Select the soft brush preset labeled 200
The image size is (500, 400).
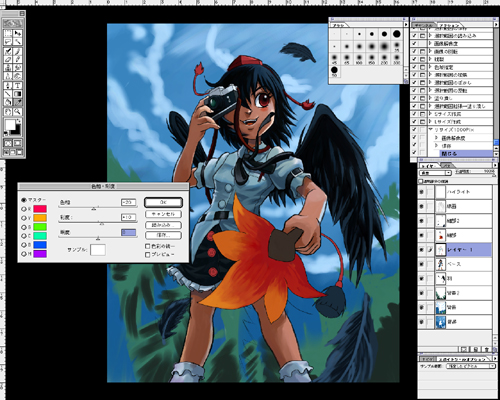click(384, 59)
